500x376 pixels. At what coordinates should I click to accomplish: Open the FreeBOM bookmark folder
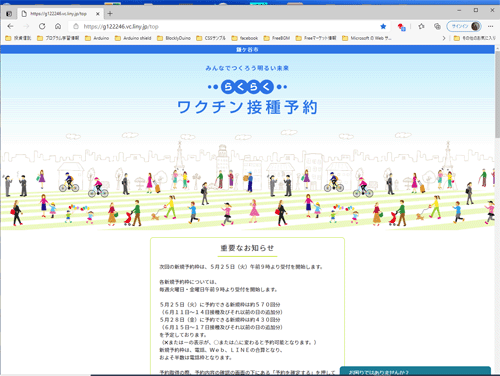(x=277, y=38)
